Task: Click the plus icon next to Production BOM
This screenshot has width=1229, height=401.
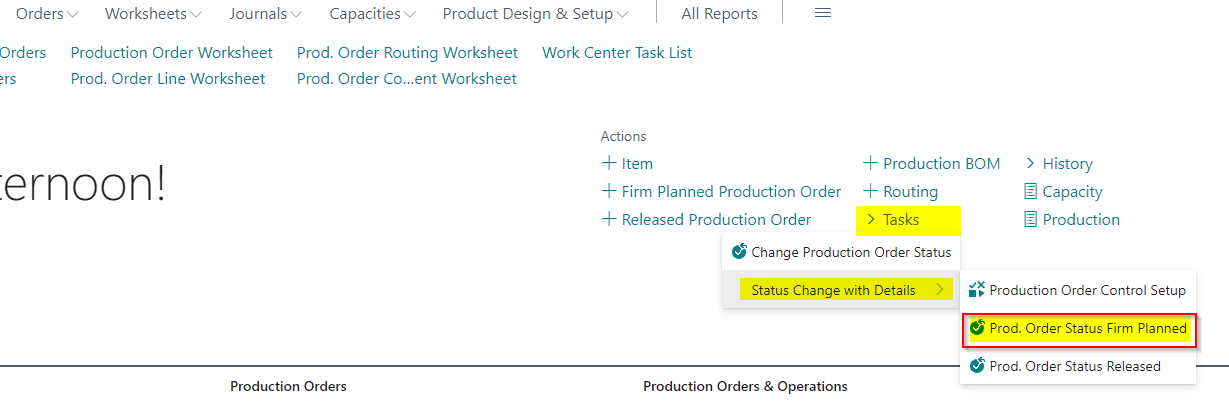Action: (870, 163)
